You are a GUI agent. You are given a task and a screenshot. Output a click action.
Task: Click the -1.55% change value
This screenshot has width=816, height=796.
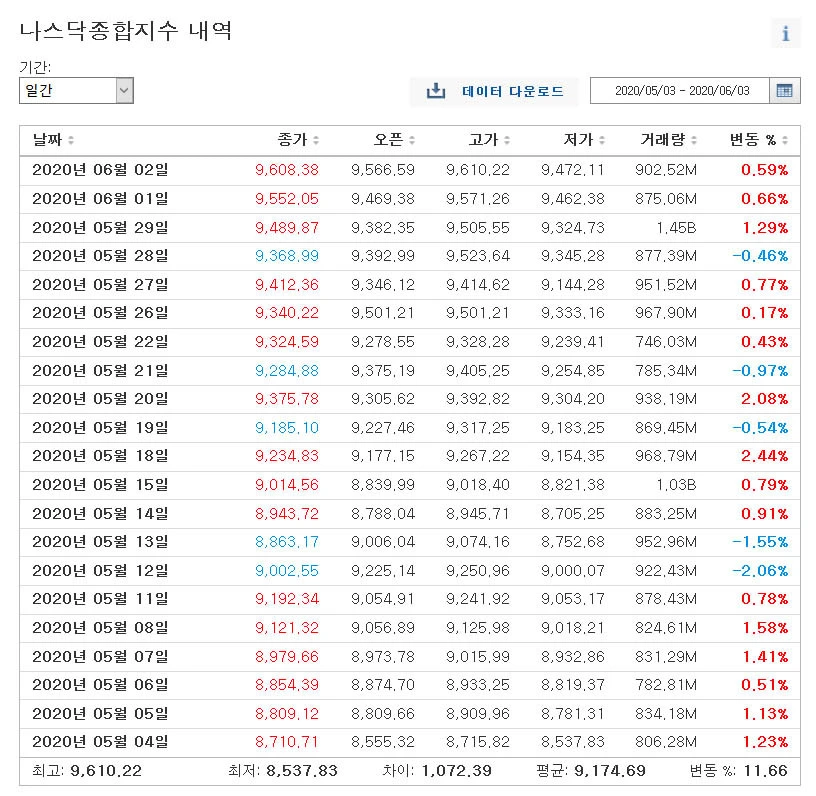coord(760,542)
